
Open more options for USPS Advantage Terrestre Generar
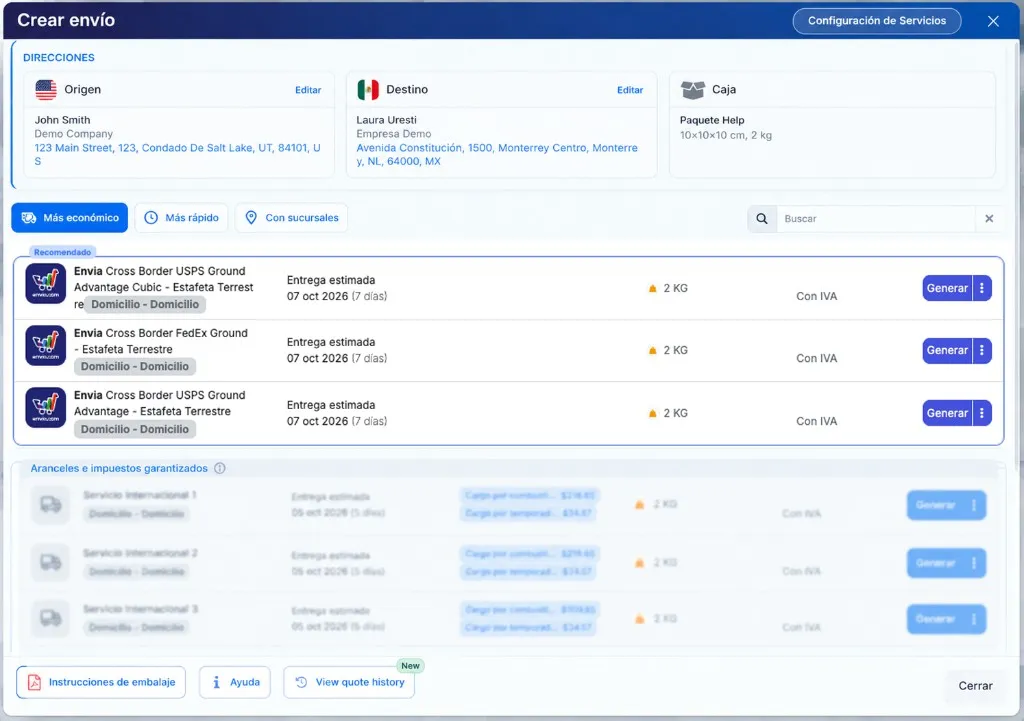coord(982,413)
